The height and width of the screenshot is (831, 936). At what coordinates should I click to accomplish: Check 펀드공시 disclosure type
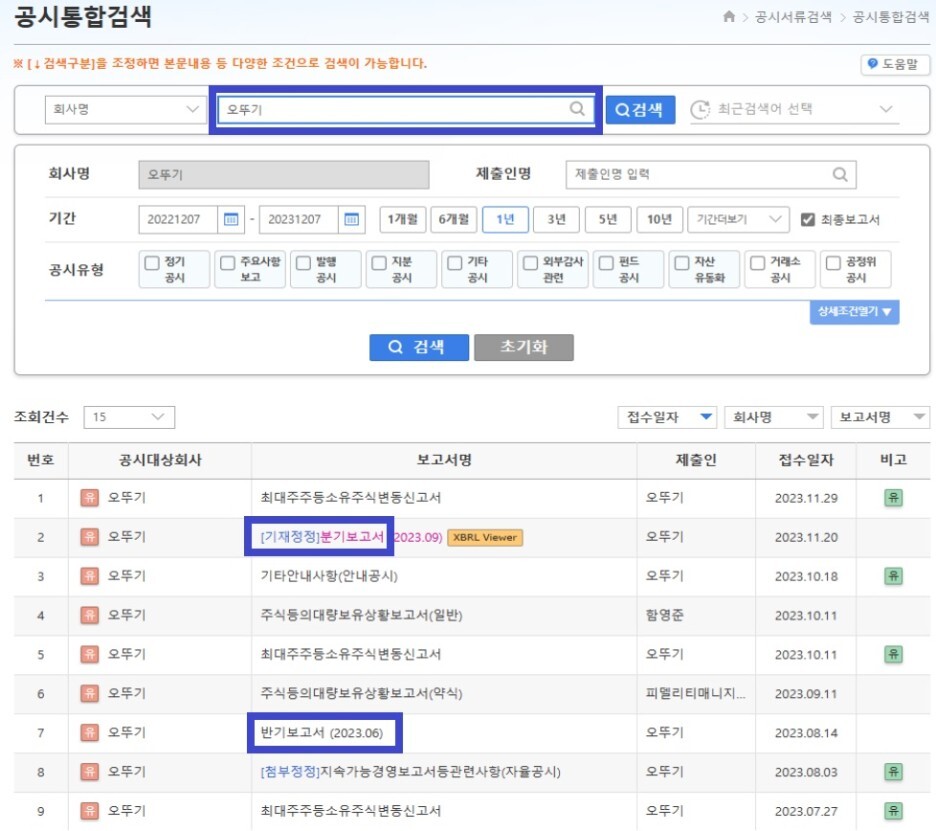click(x=606, y=263)
